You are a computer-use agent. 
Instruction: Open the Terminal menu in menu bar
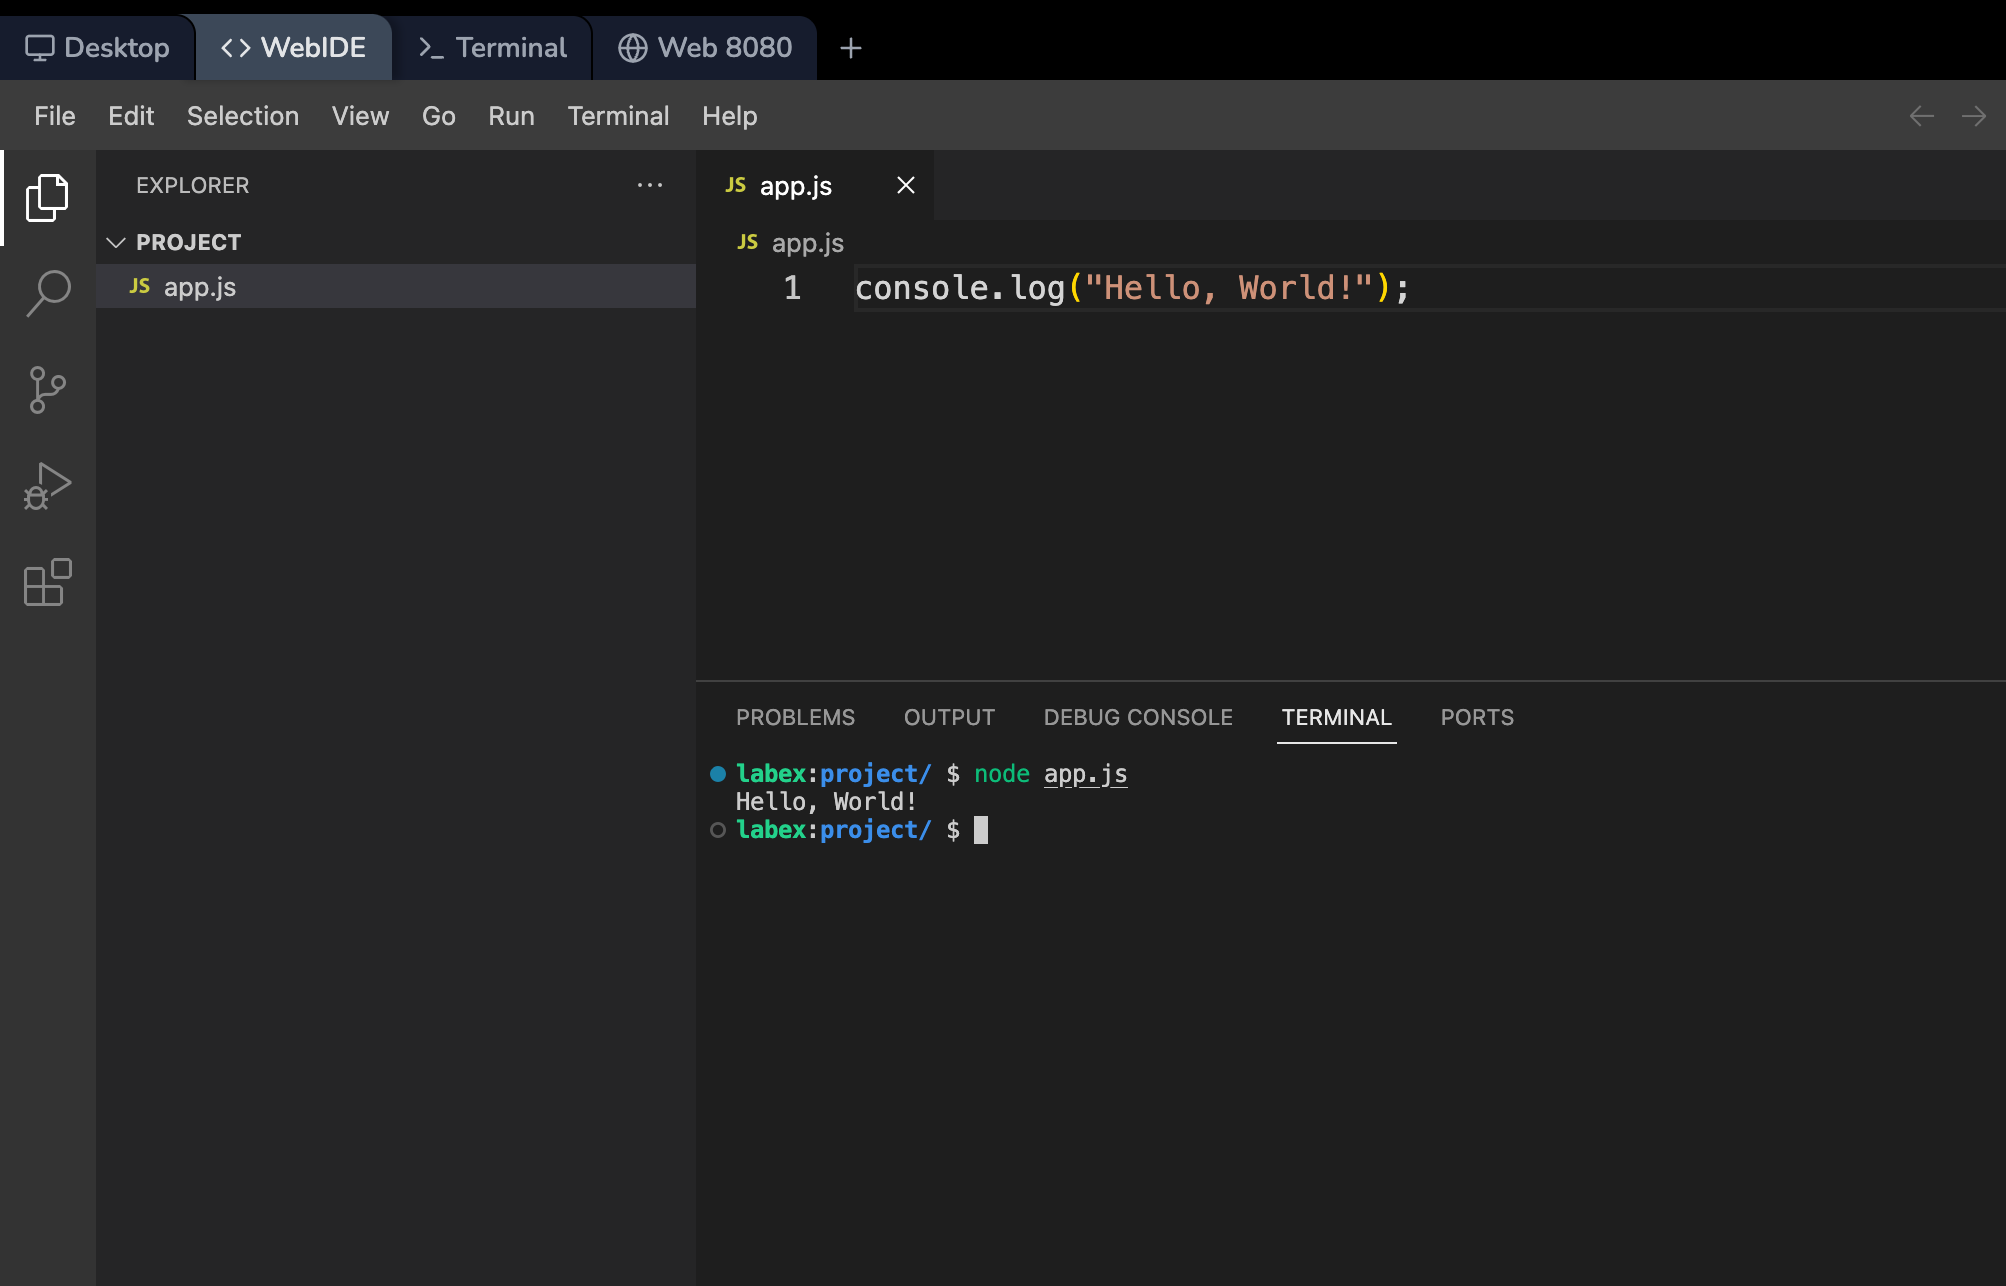(x=618, y=116)
